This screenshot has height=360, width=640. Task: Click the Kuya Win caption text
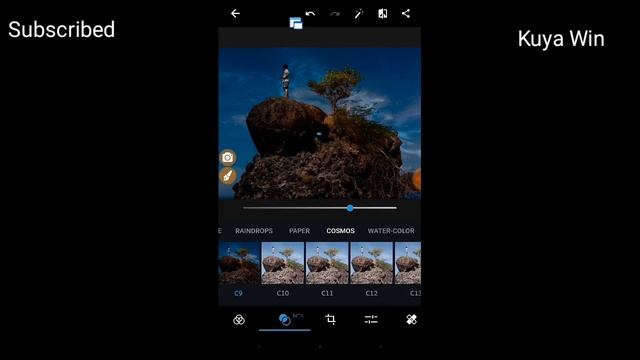(561, 39)
